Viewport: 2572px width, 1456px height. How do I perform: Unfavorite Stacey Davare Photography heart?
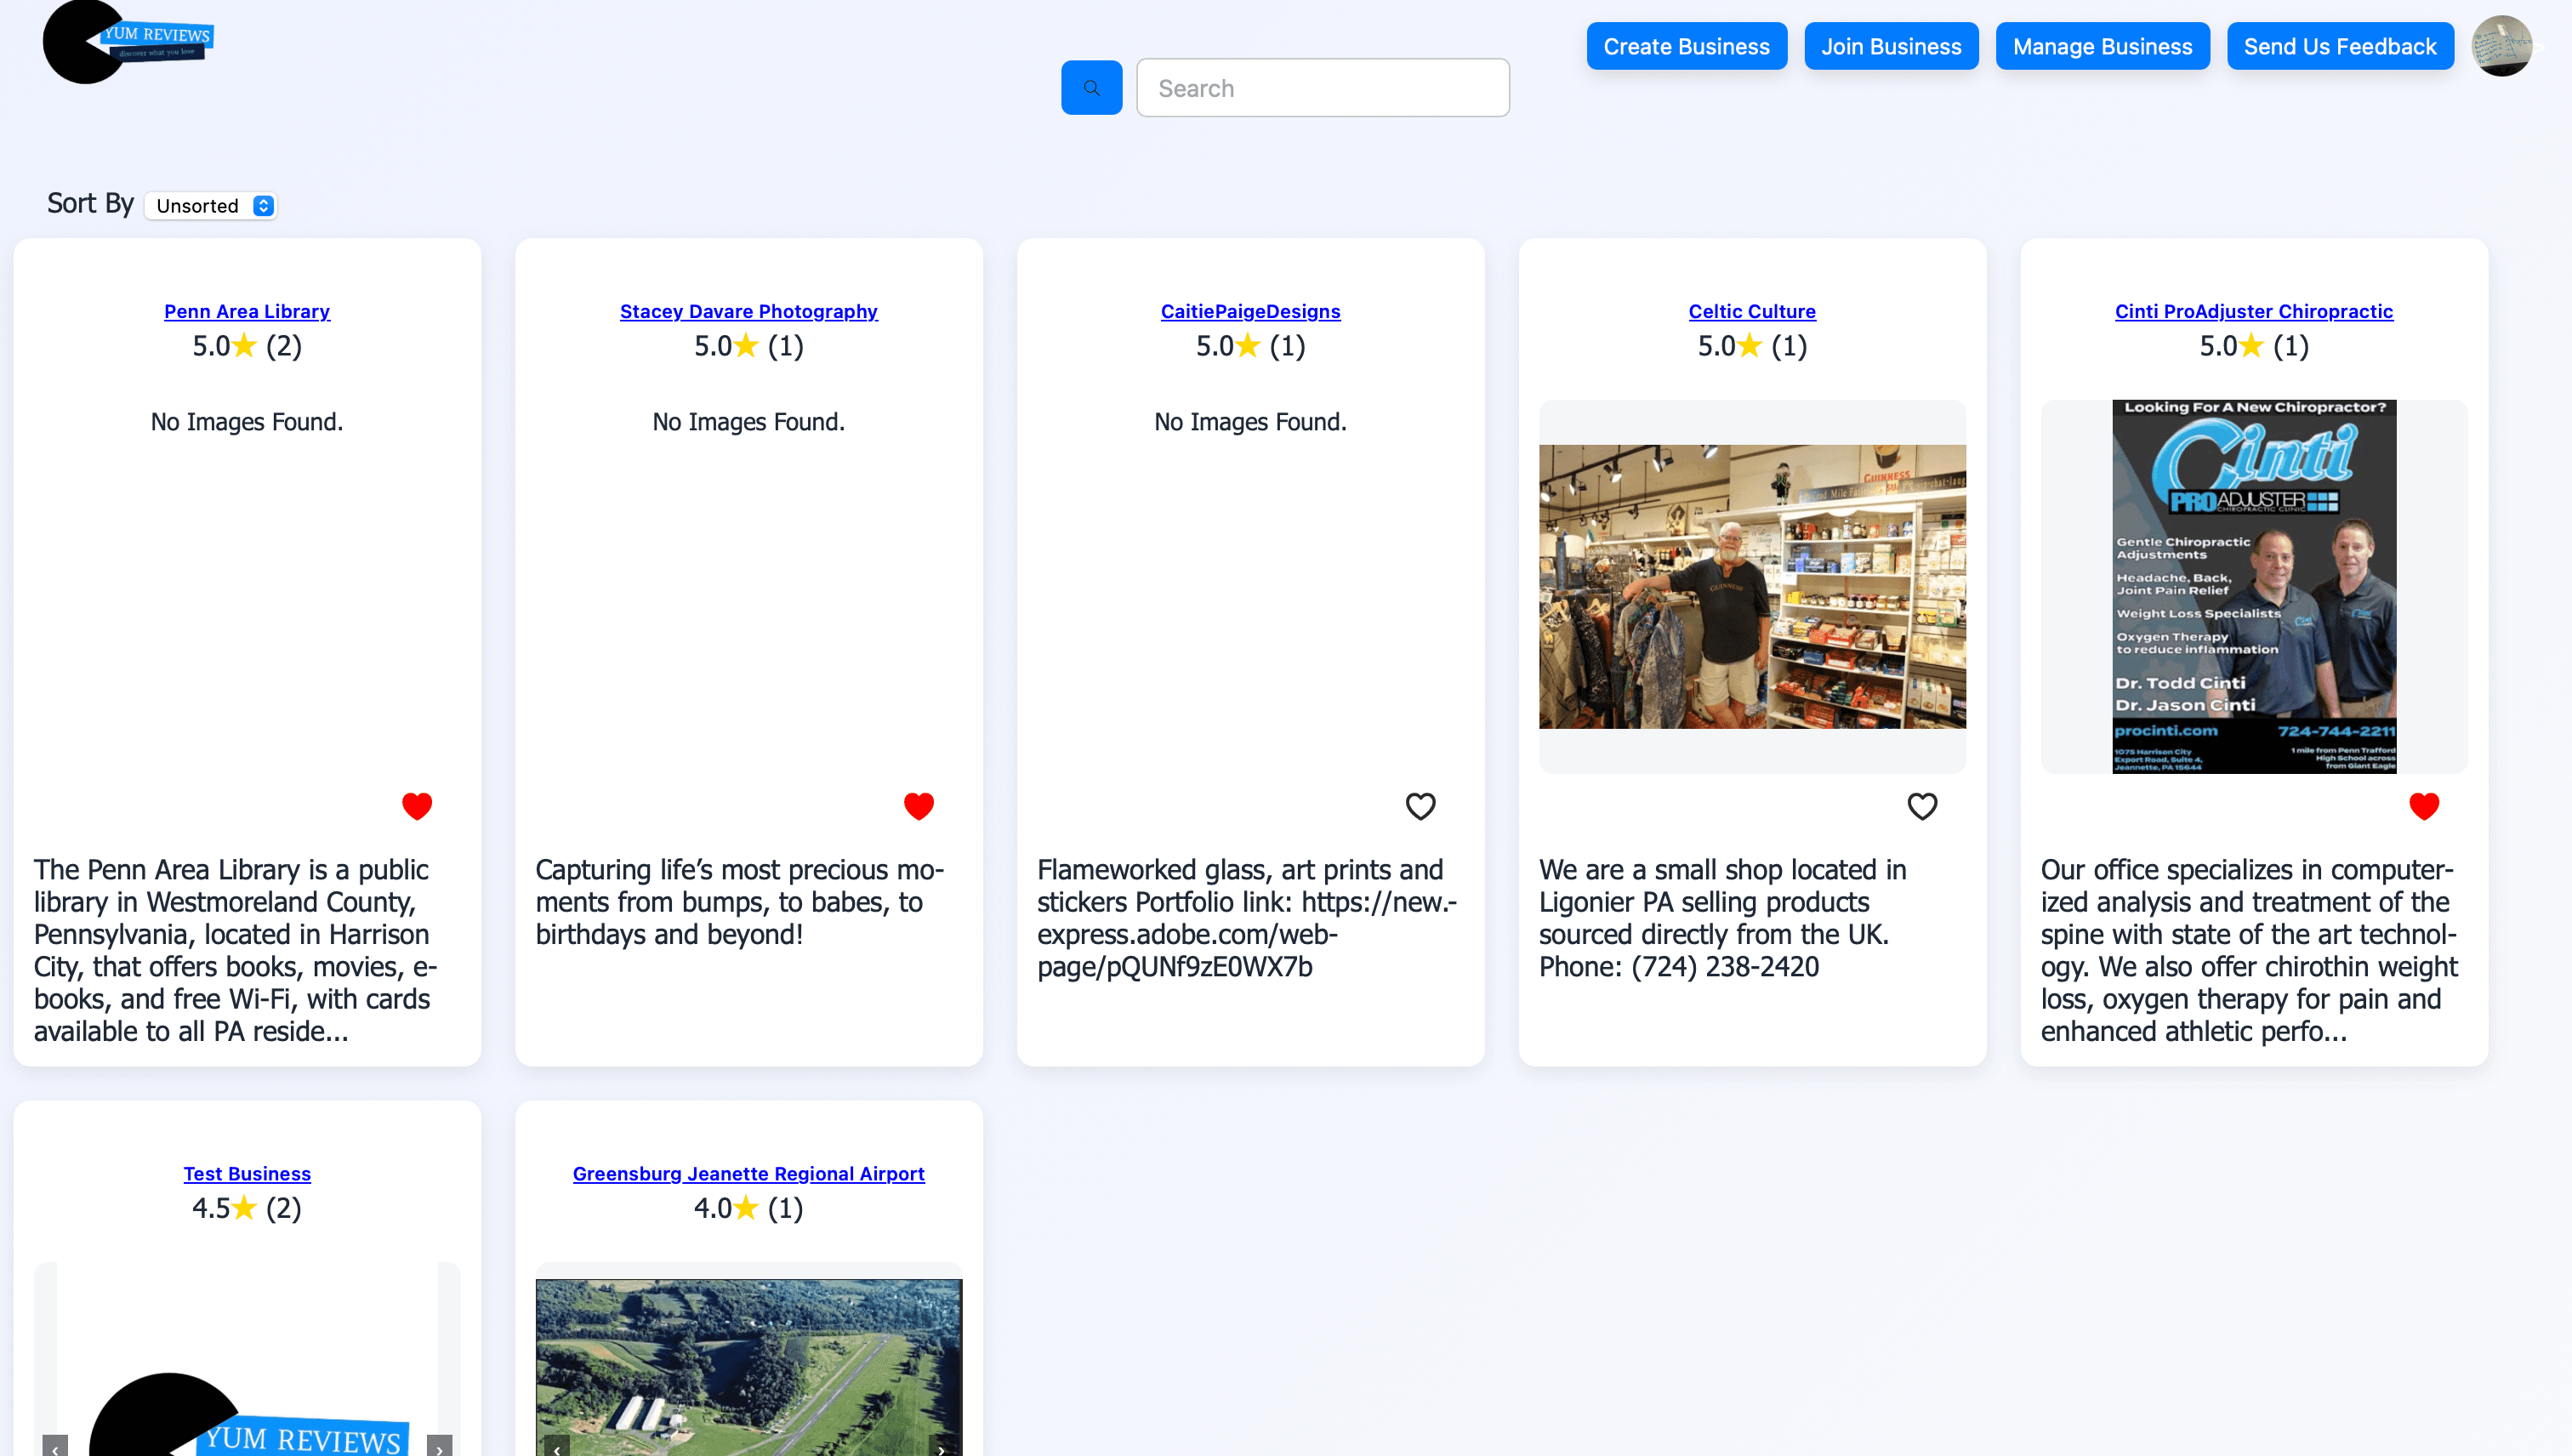coord(918,806)
